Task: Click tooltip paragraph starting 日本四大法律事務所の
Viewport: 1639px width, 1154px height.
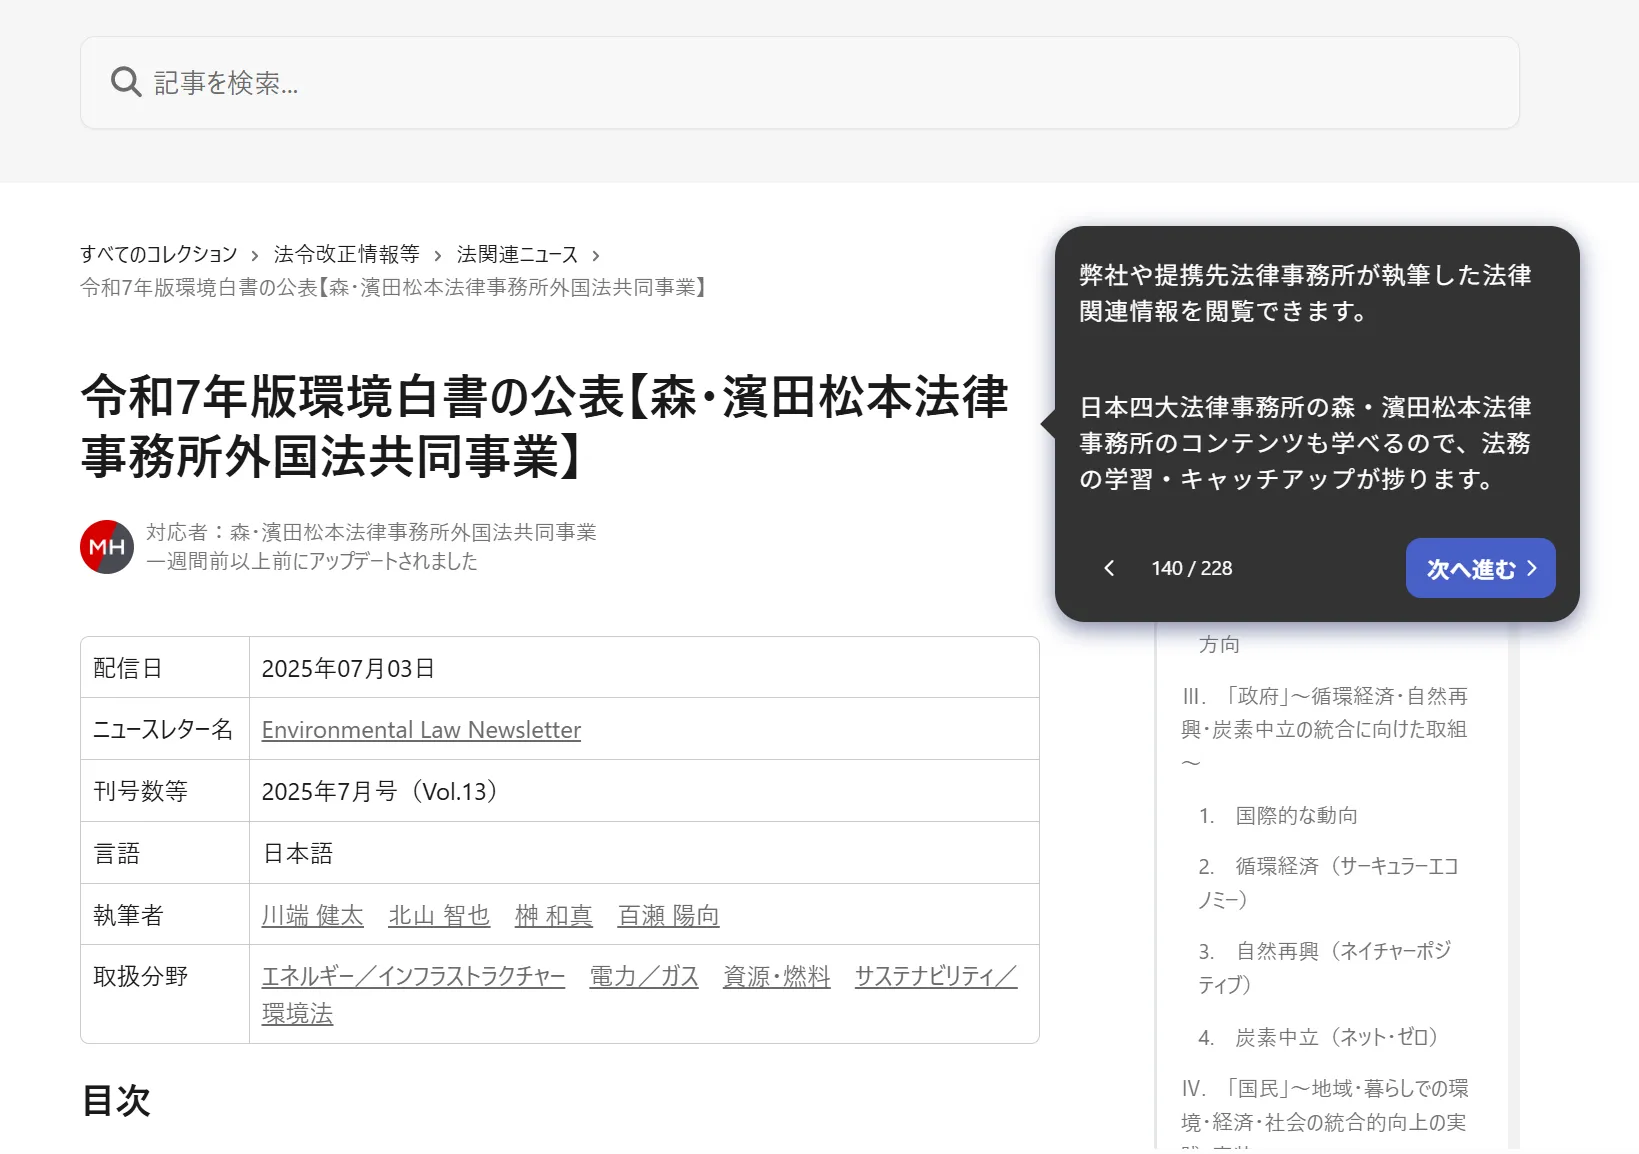Action: (x=1305, y=443)
